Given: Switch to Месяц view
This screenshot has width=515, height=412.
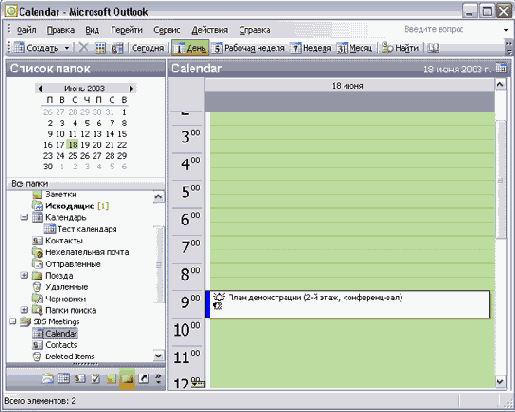Looking at the screenshot, I should 355,48.
